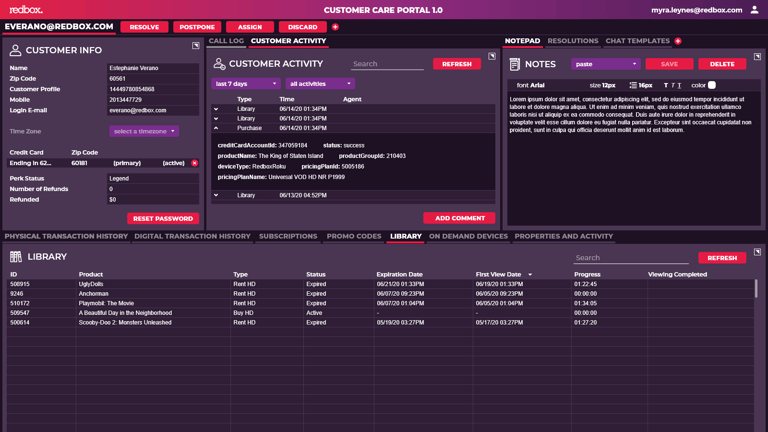Open the user account icon
Image resolution: width=768 pixels, height=432 pixels.
(x=754, y=10)
